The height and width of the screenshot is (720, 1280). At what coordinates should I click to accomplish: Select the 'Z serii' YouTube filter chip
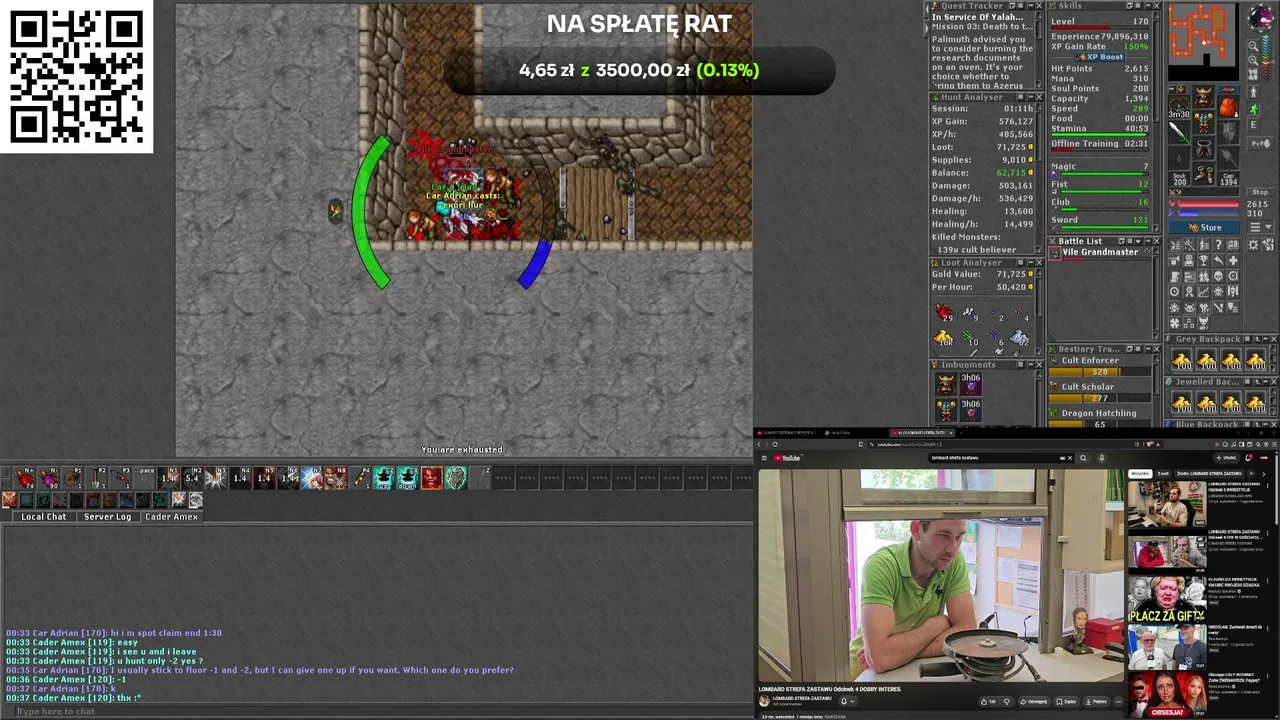point(1163,473)
